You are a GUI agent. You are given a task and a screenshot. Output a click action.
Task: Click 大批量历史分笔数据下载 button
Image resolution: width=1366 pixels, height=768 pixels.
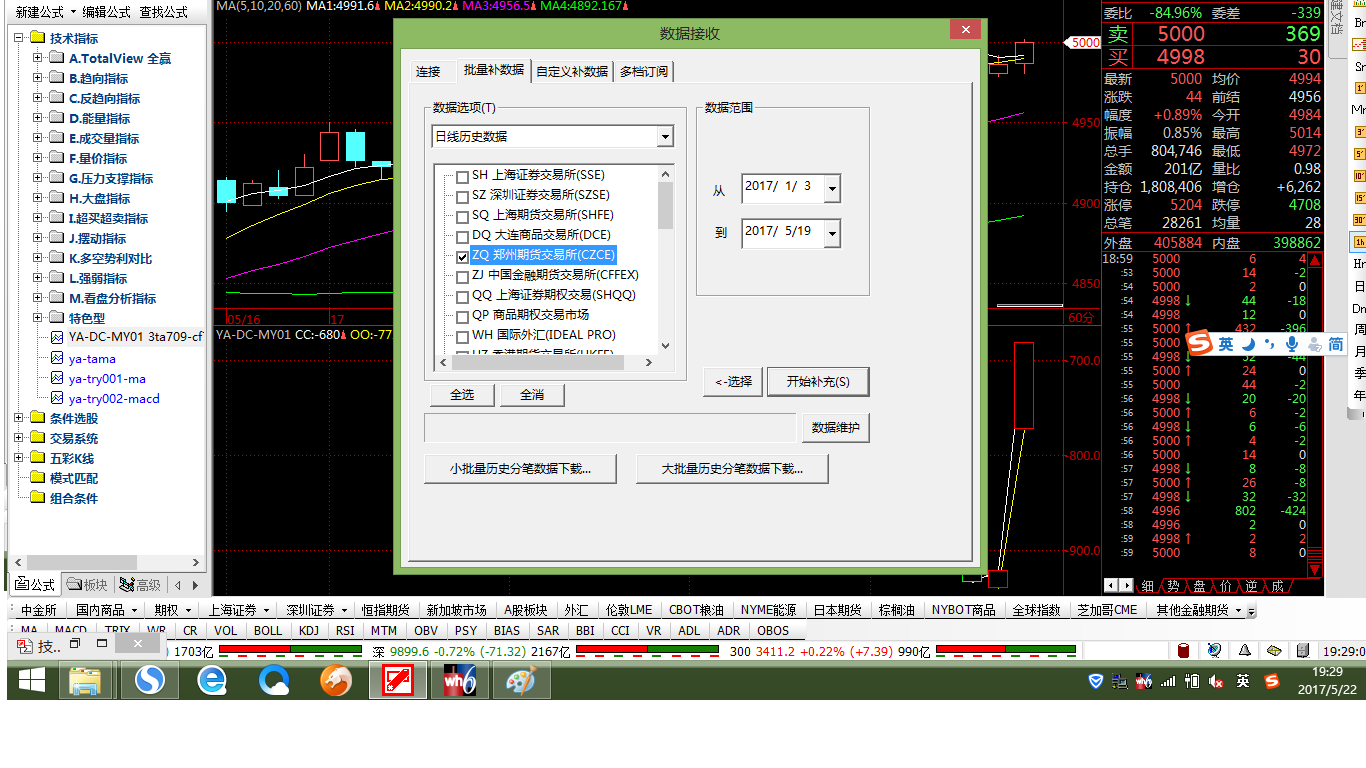click(x=732, y=468)
